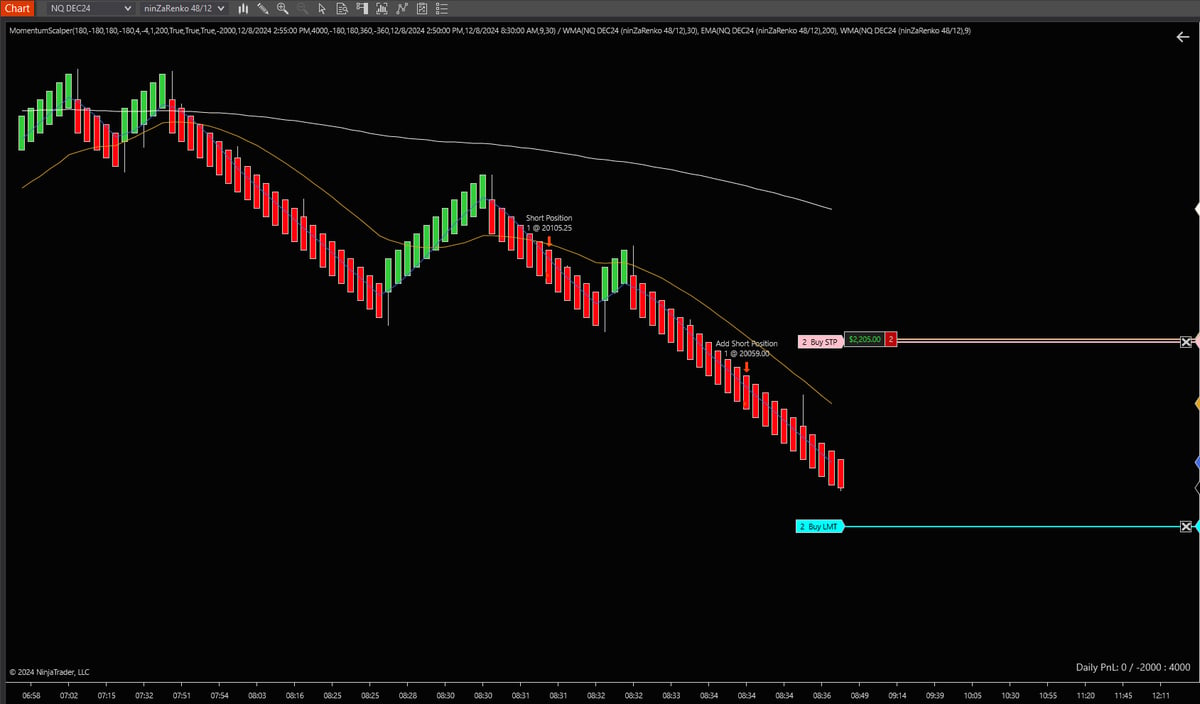Click the 09:39 time axis label

click(x=935, y=695)
